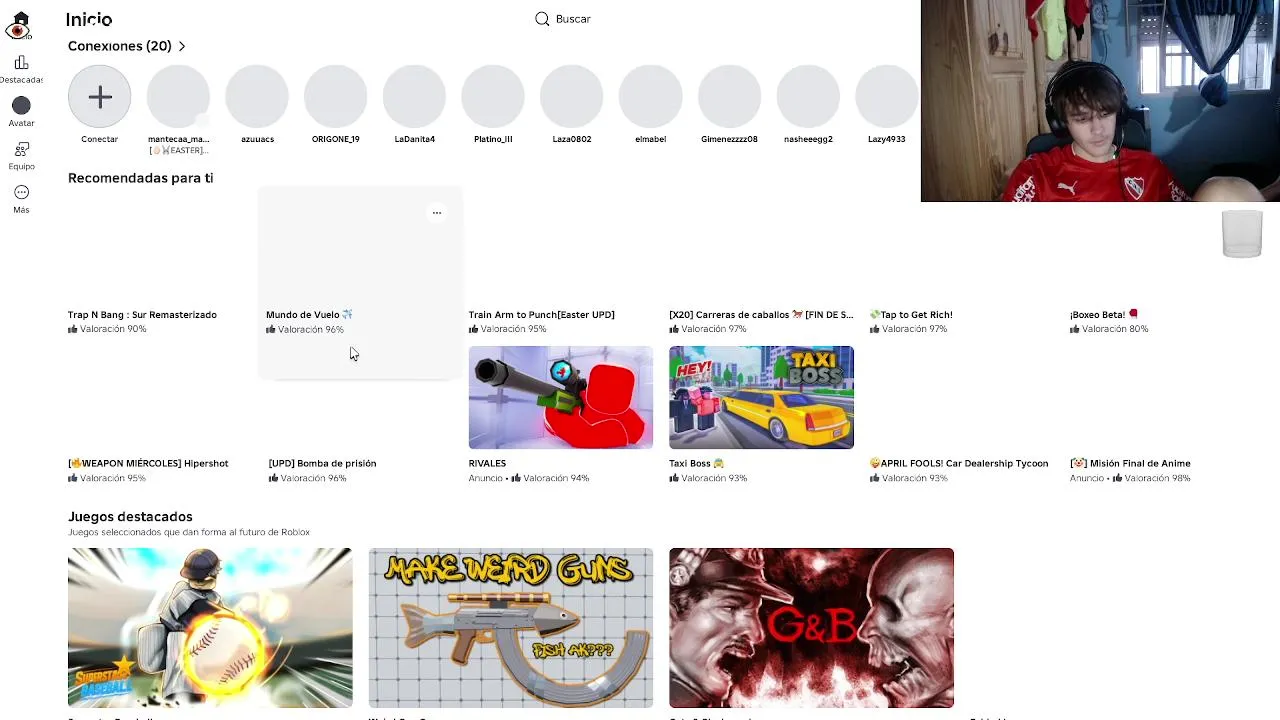Click the thumbs-up icon on Mundo de Vuelo
Viewport: 1280px width, 720px height.
tap(271, 329)
